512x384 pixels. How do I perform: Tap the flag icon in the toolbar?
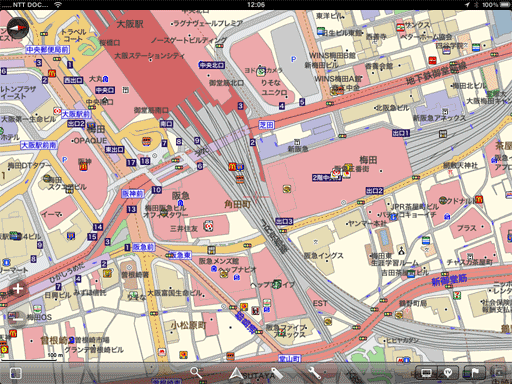point(474,373)
